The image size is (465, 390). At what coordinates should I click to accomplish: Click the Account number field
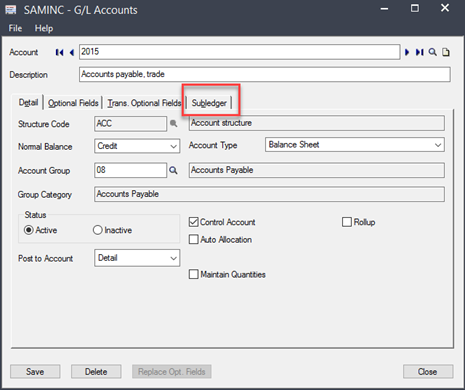(239, 52)
